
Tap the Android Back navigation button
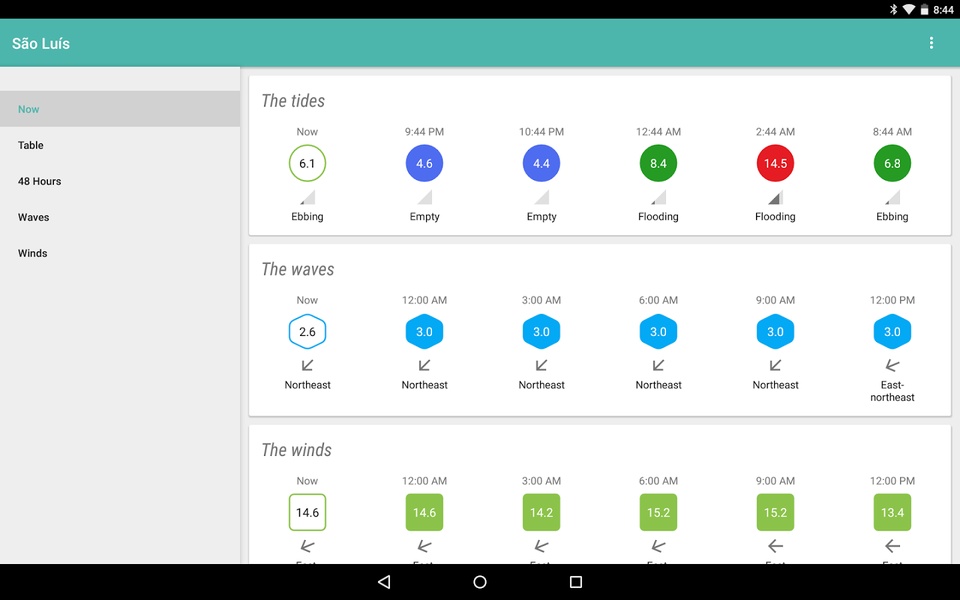(384, 582)
